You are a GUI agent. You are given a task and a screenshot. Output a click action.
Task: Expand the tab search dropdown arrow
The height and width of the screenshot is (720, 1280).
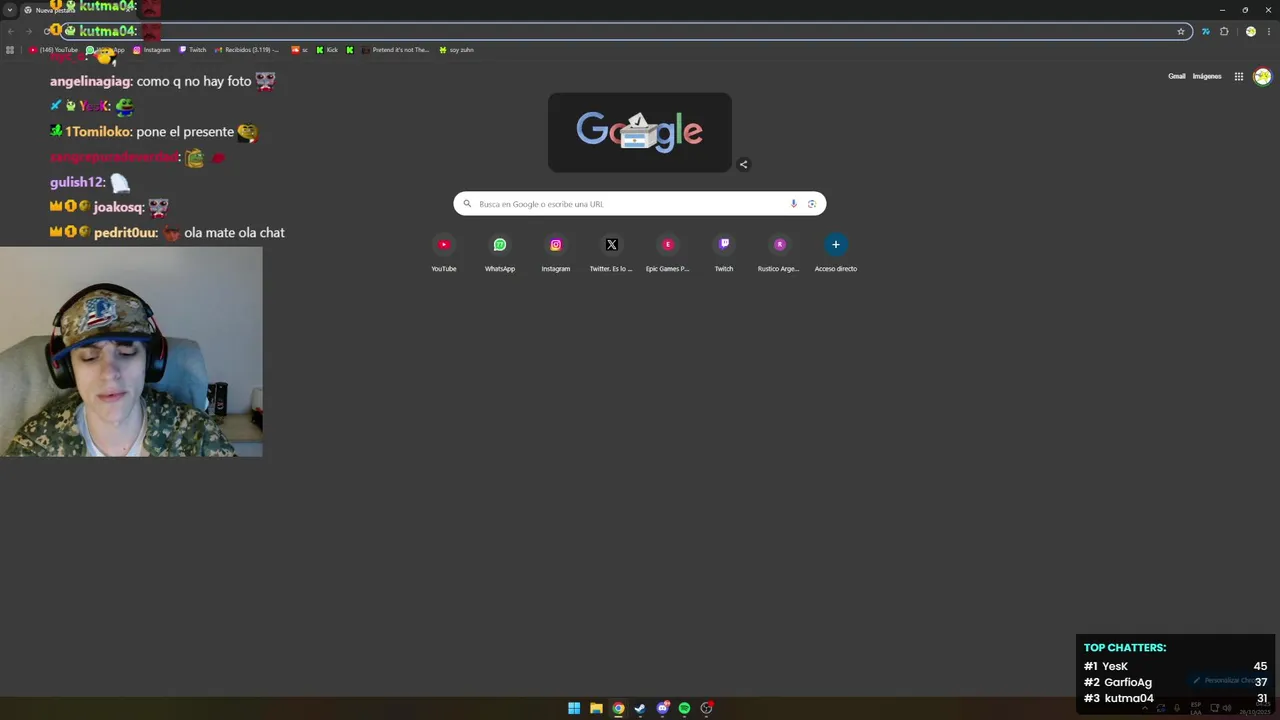click(x=10, y=10)
